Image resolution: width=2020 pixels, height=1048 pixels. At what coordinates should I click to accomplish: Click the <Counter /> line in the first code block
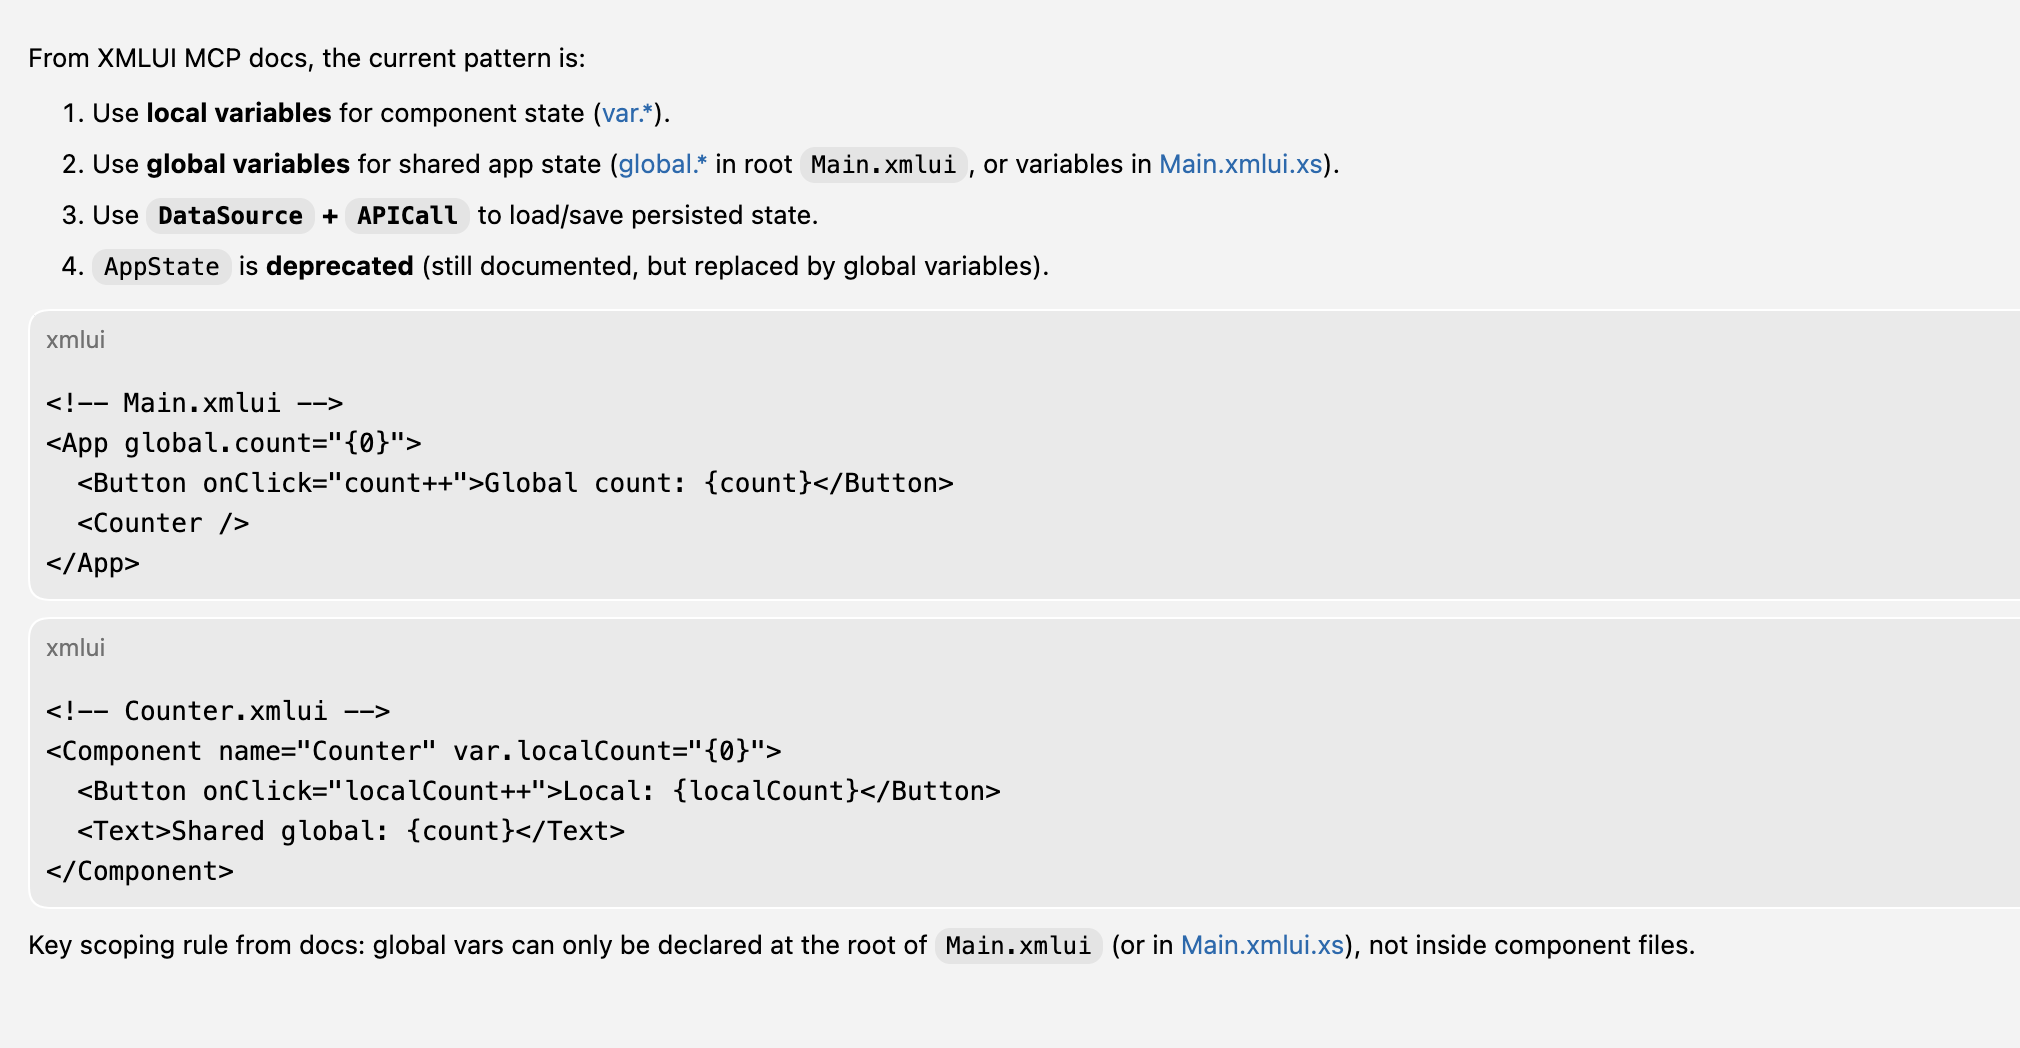(163, 523)
